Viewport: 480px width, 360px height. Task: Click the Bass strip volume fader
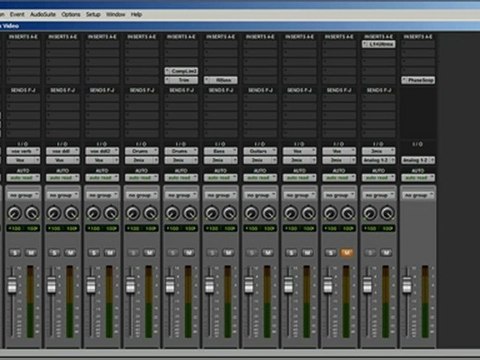tap(210, 285)
